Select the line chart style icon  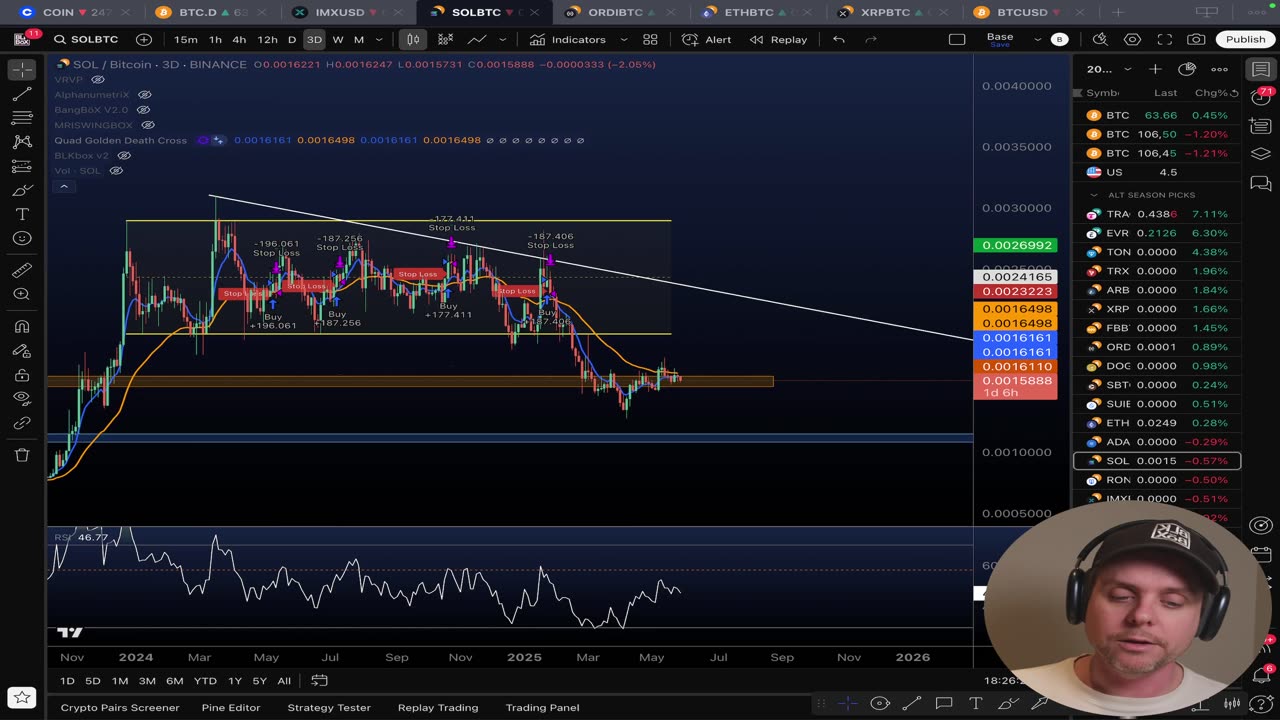point(477,39)
